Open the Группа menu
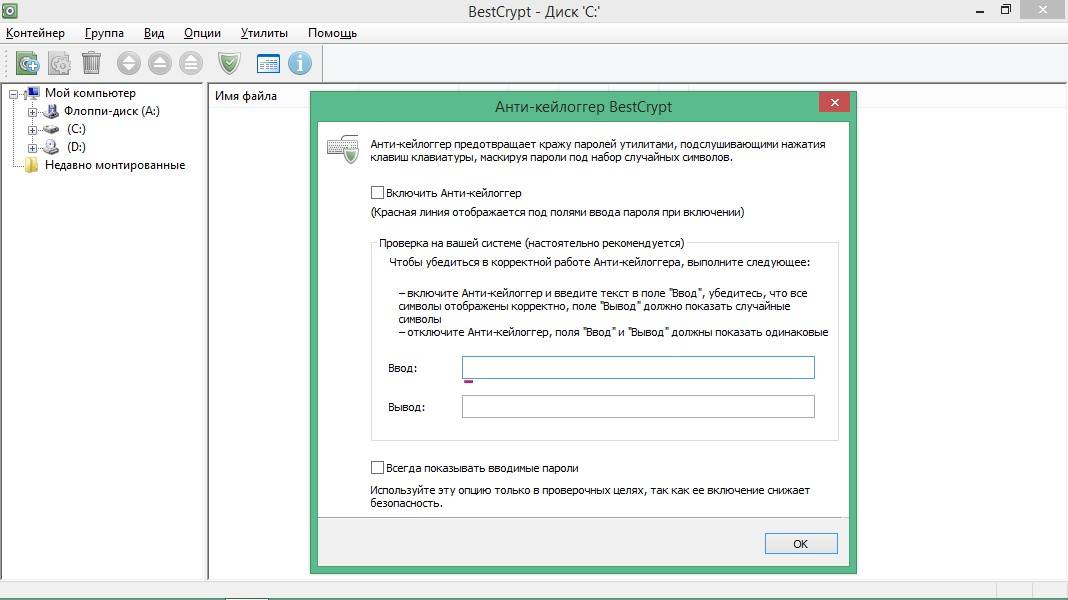The height and width of the screenshot is (600, 1068). [104, 33]
